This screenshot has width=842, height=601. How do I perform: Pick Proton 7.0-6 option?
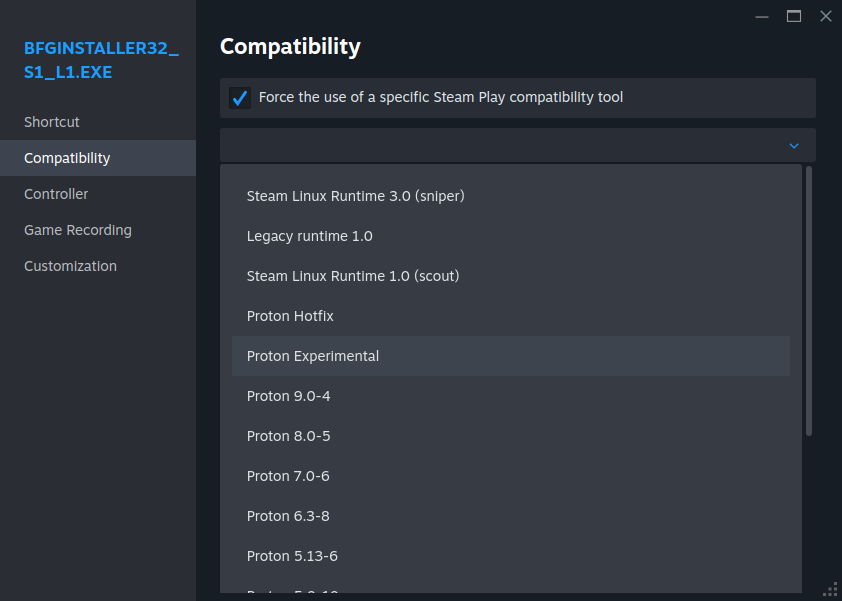(288, 476)
